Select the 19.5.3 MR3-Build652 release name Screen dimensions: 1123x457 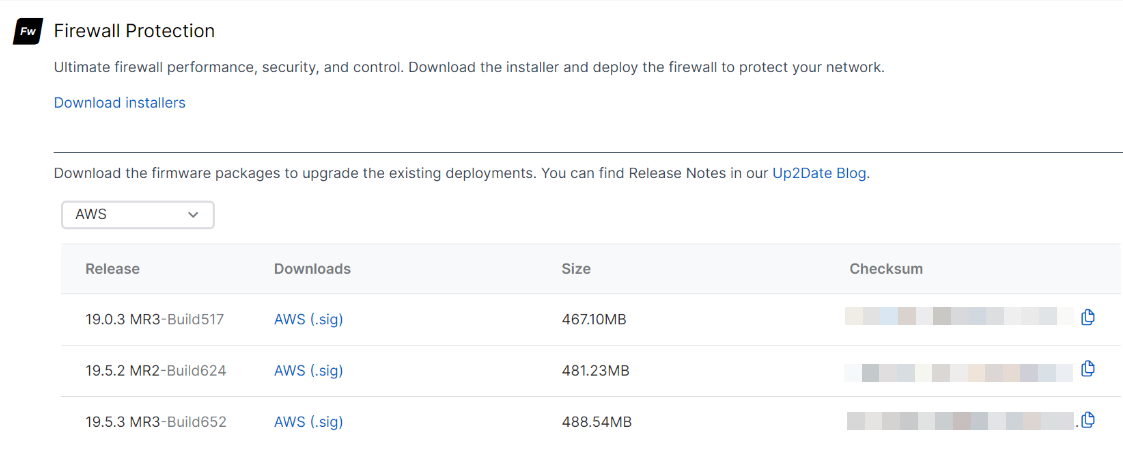point(155,422)
